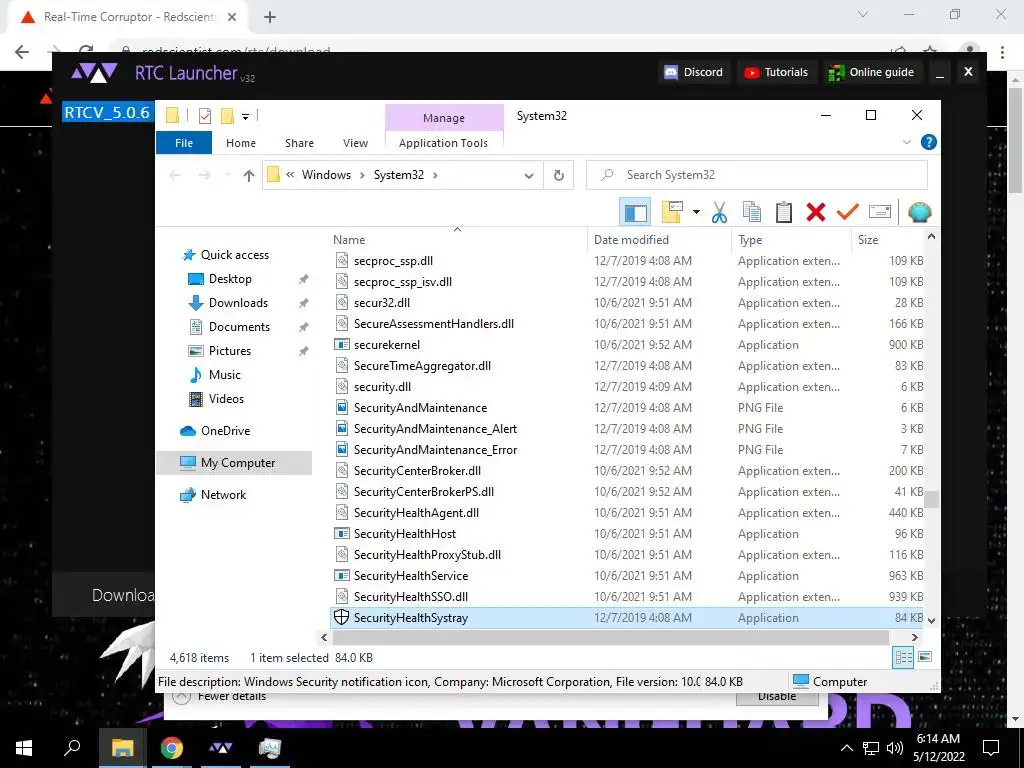This screenshot has height=768, width=1024.
Task: Click the Cut scissors icon
Action: [719, 212]
